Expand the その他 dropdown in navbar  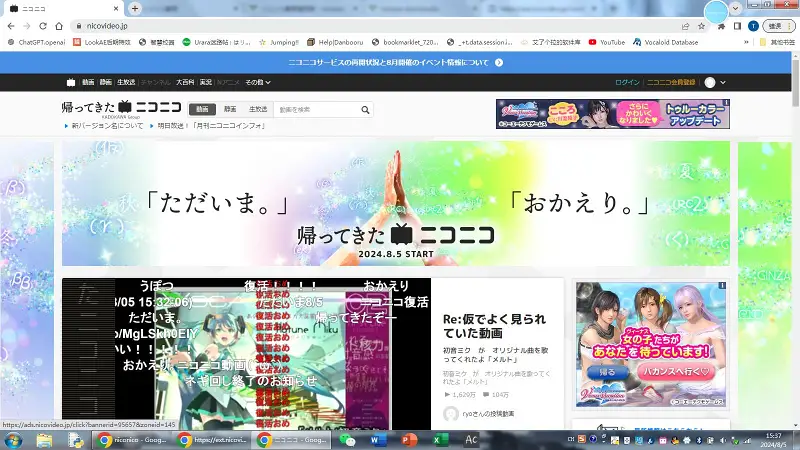pyautogui.click(x=258, y=82)
